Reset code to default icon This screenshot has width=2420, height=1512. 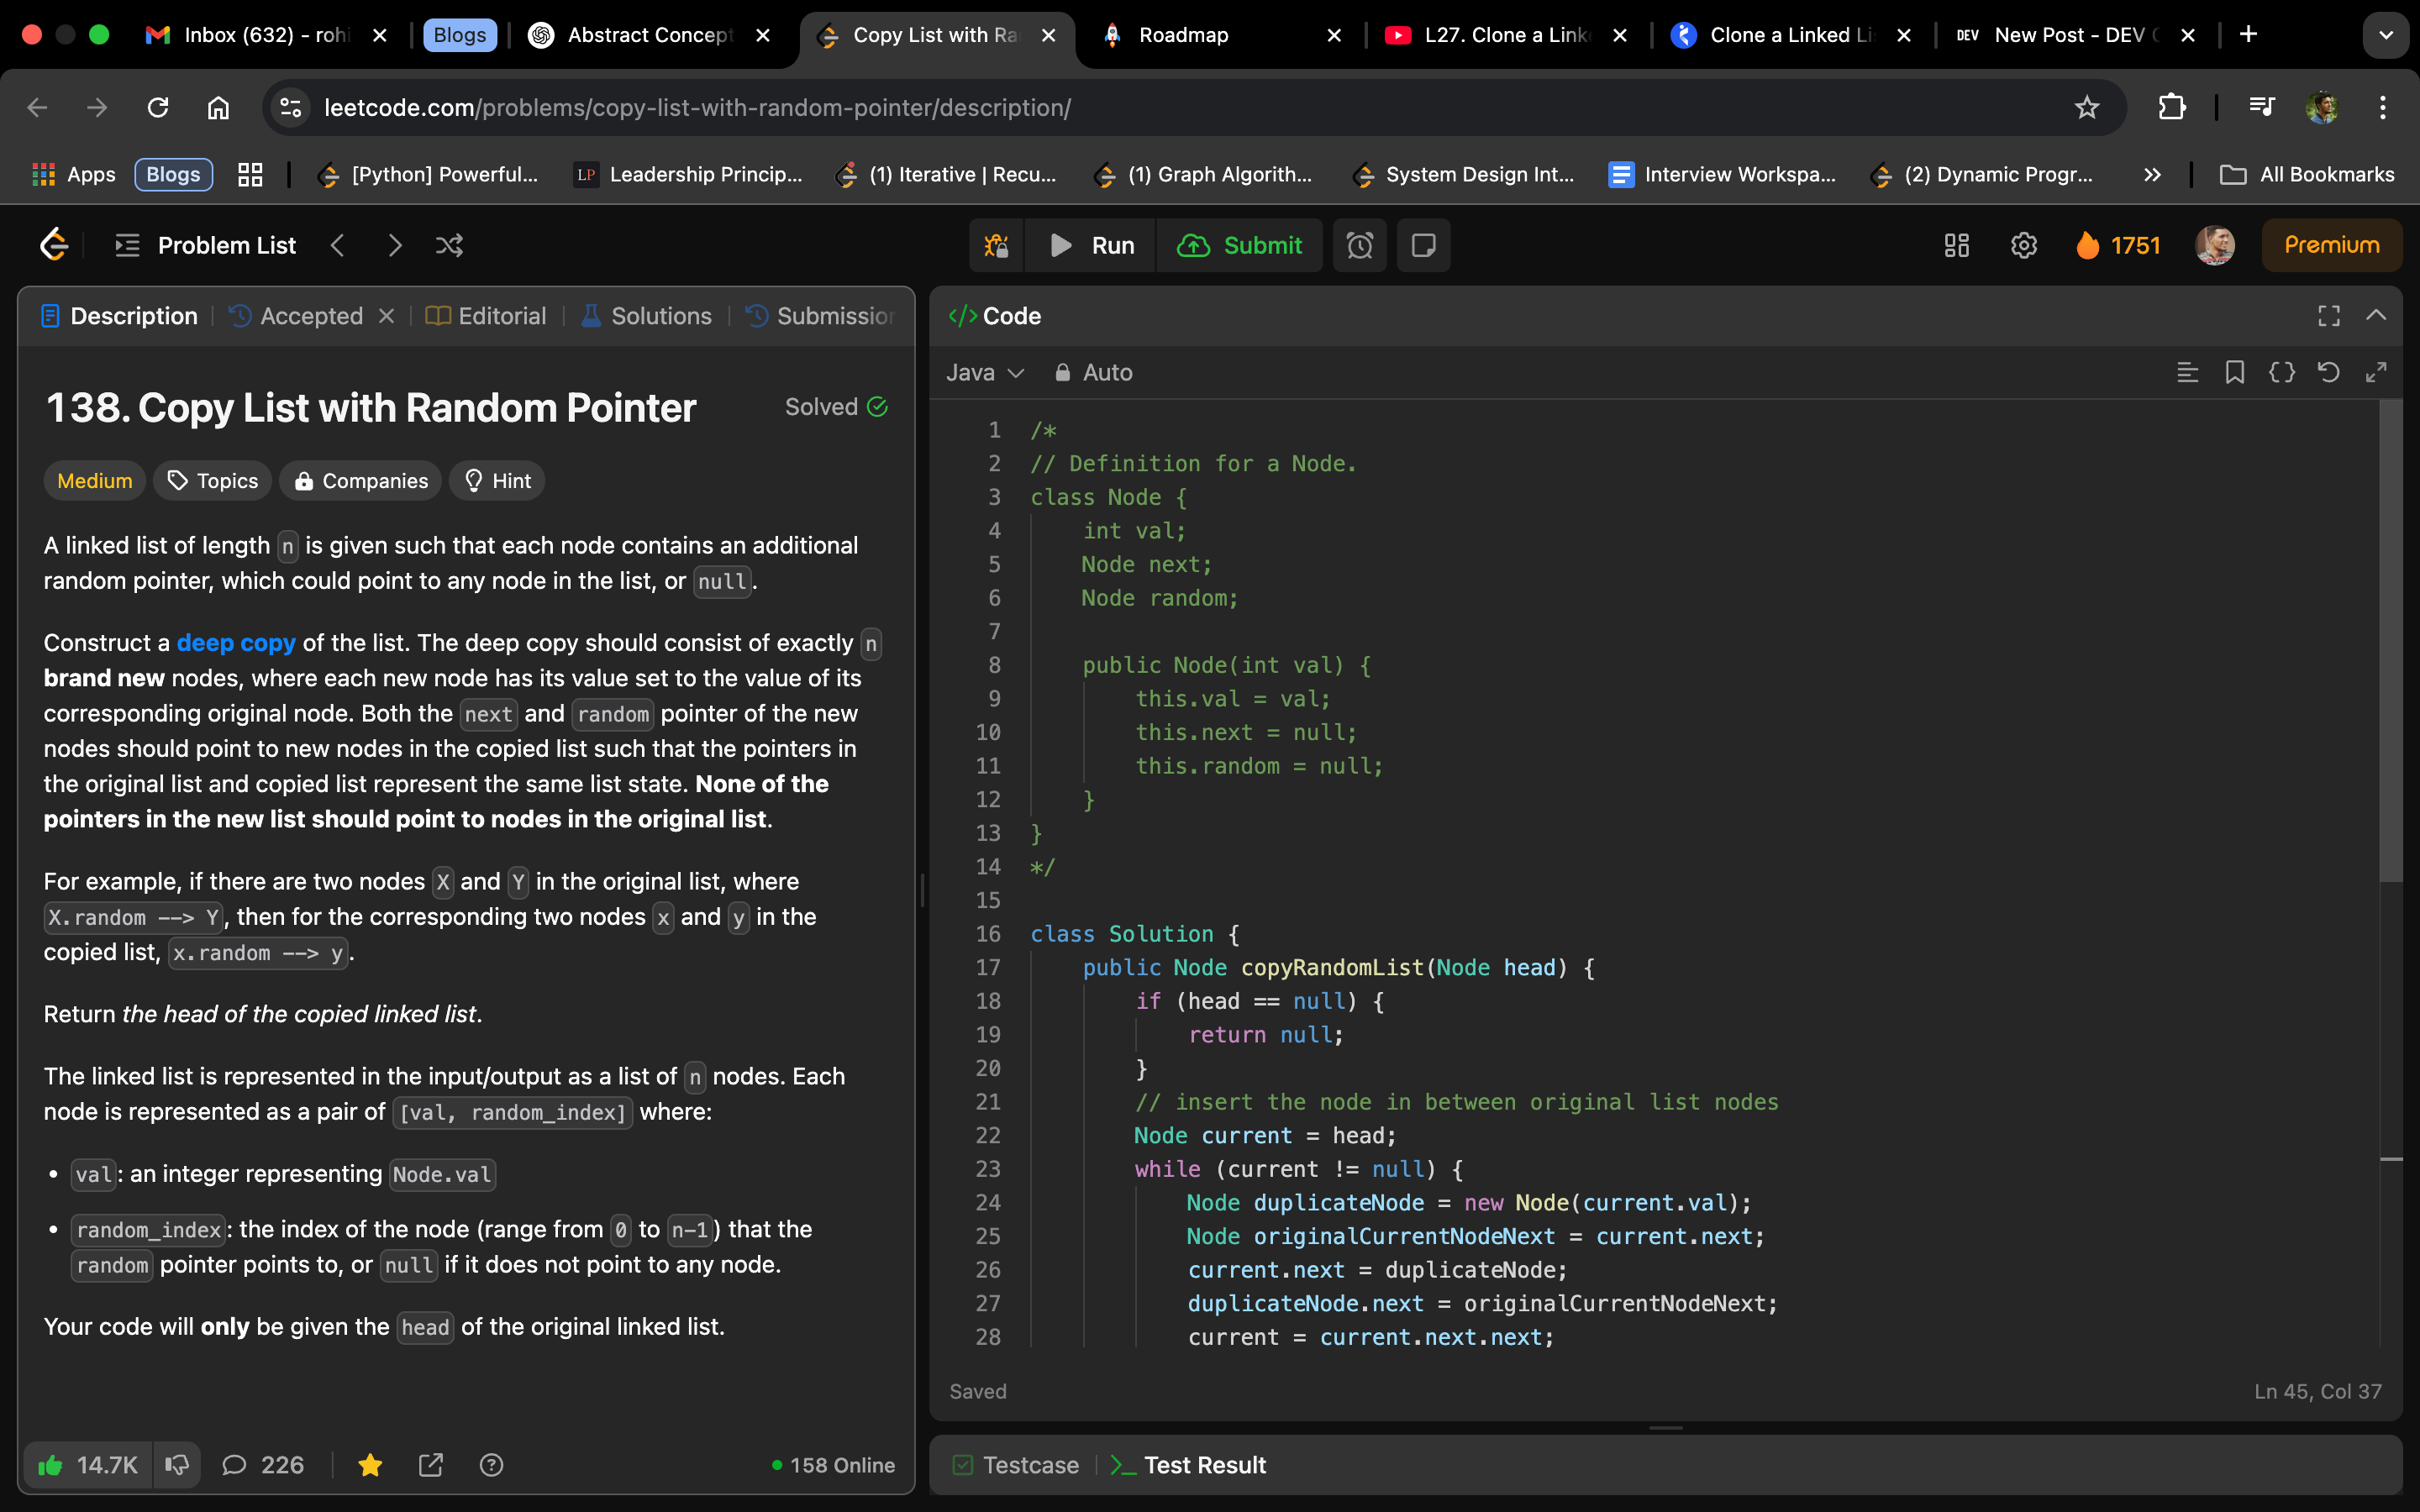[2328, 372]
